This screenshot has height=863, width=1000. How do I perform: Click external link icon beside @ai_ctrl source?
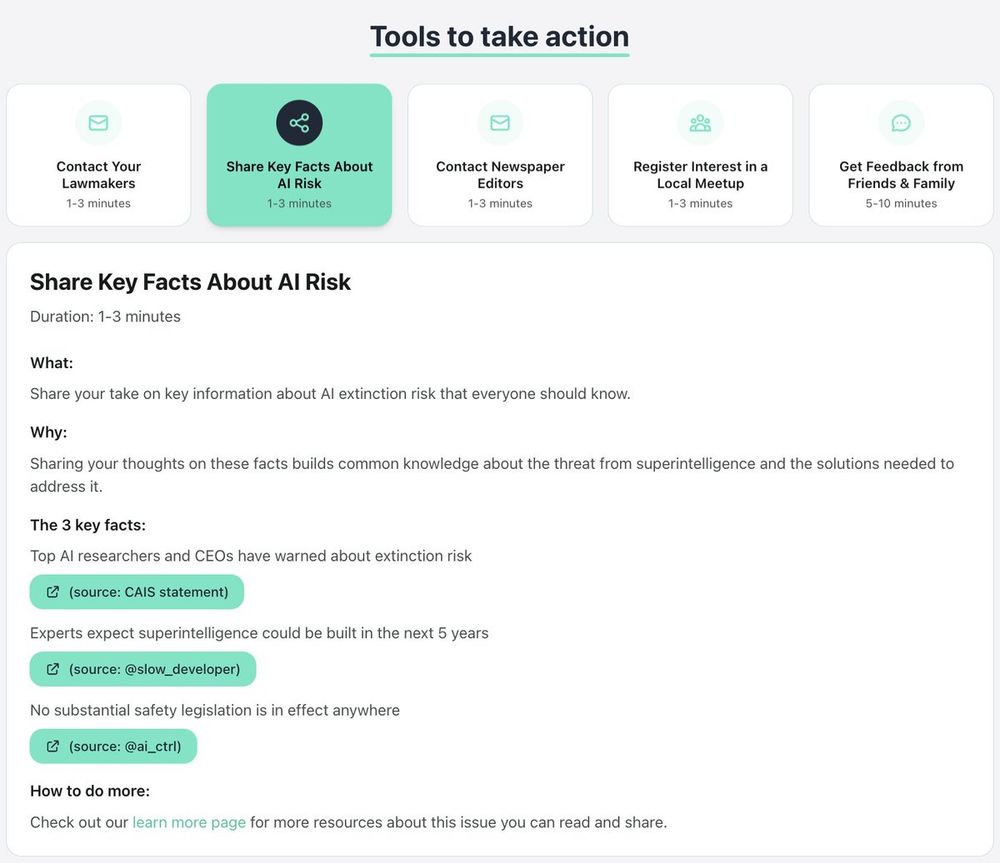click(x=53, y=746)
